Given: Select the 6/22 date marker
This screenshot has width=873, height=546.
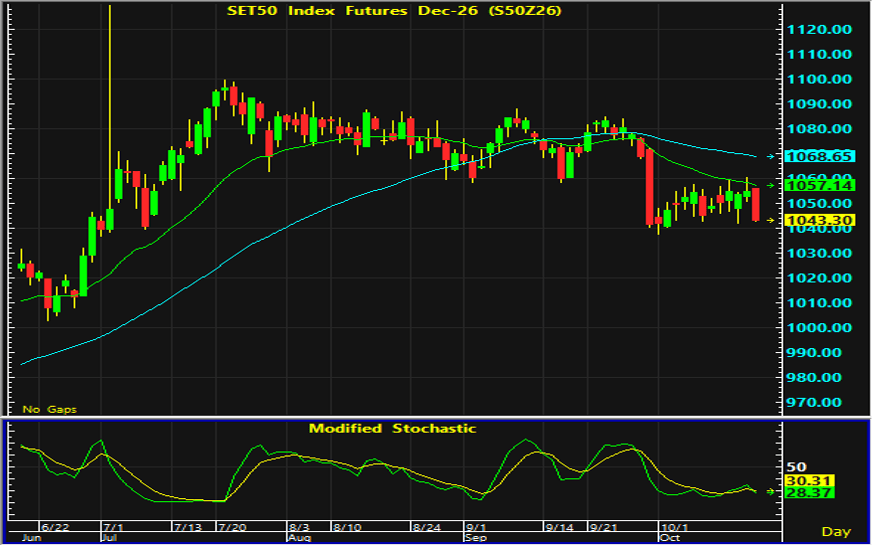Looking at the screenshot, I should [x=56, y=527].
